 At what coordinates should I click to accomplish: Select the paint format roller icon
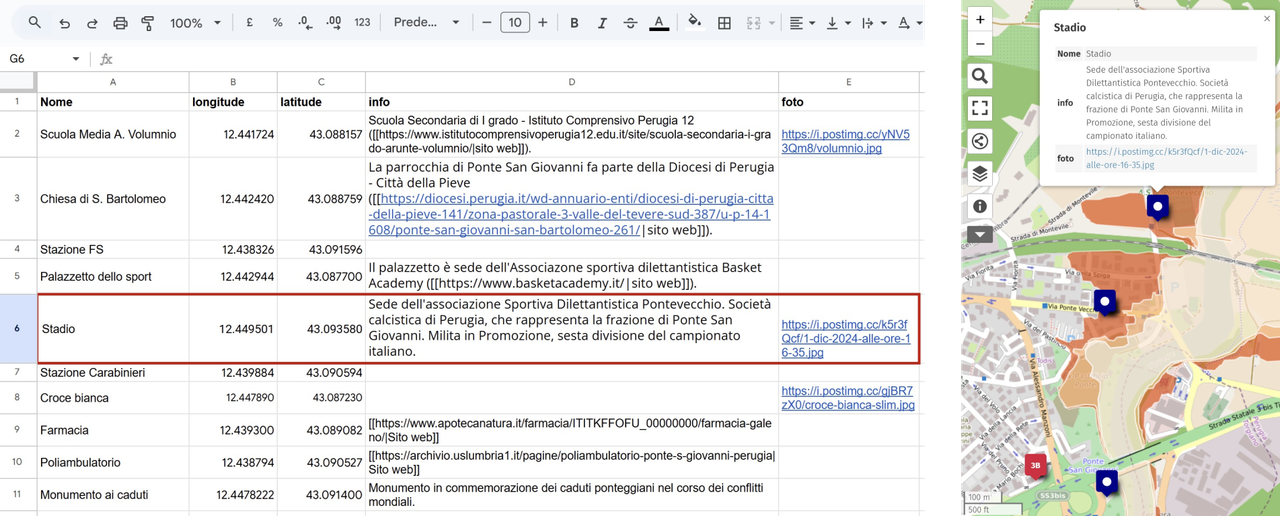[148, 23]
